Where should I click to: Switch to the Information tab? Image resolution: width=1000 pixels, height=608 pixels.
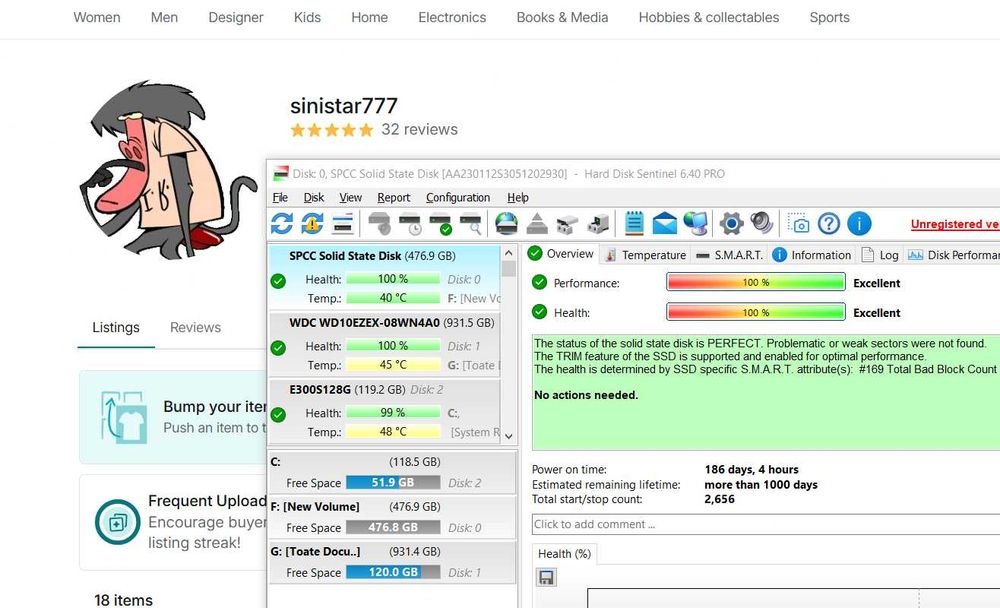coord(812,255)
